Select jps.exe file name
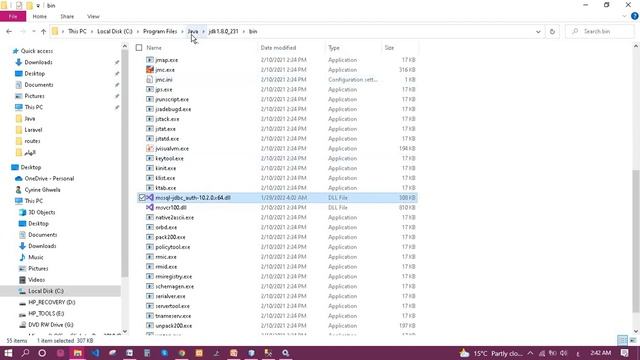640x360 pixels. tap(164, 89)
